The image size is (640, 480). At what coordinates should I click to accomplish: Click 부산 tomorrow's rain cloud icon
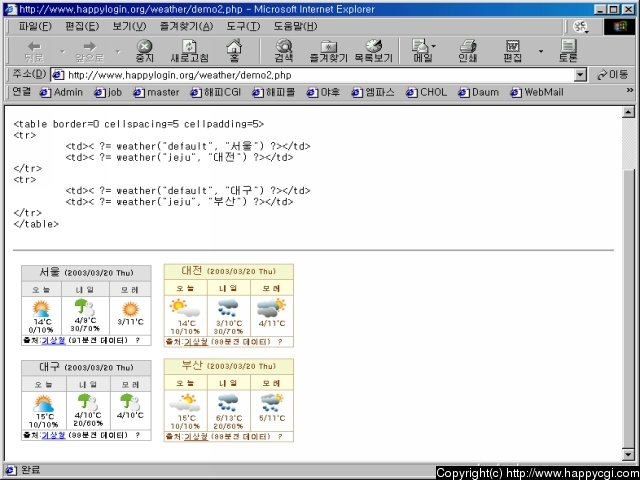pyautogui.click(x=228, y=402)
